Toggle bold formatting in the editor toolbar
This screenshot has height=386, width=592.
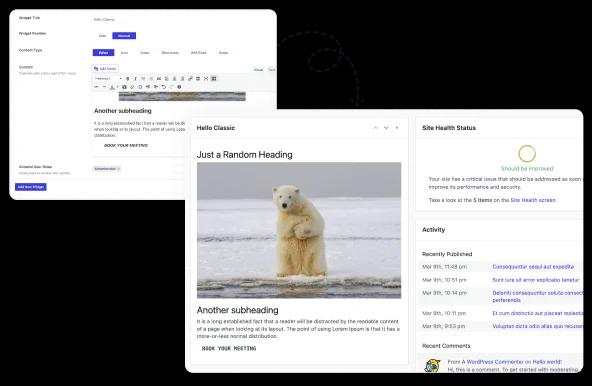click(128, 79)
